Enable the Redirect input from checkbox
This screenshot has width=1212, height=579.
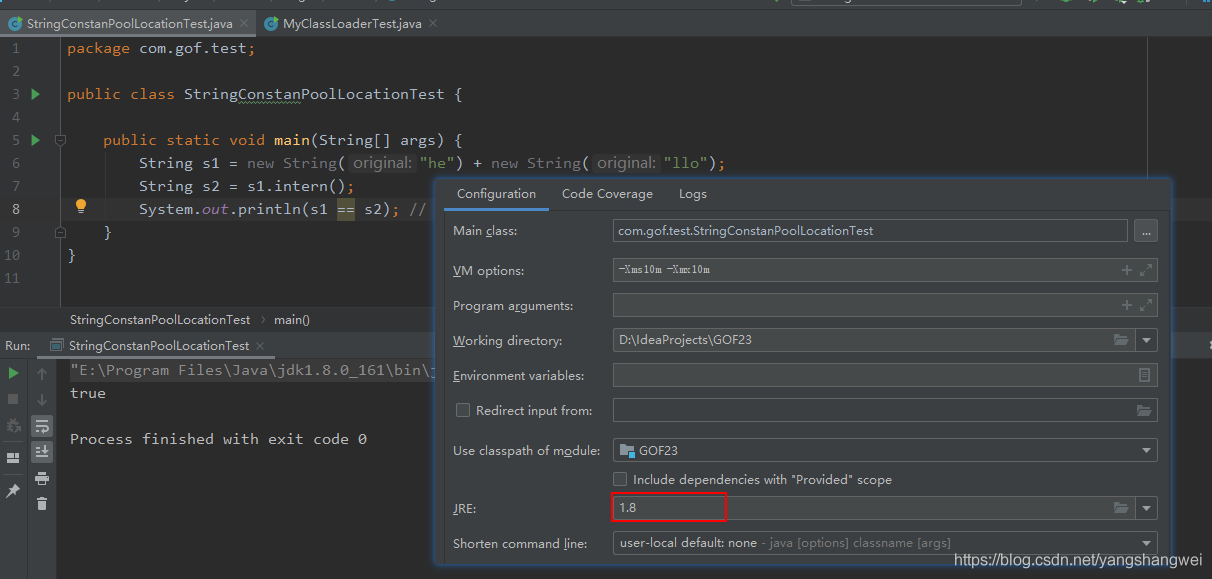point(463,411)
